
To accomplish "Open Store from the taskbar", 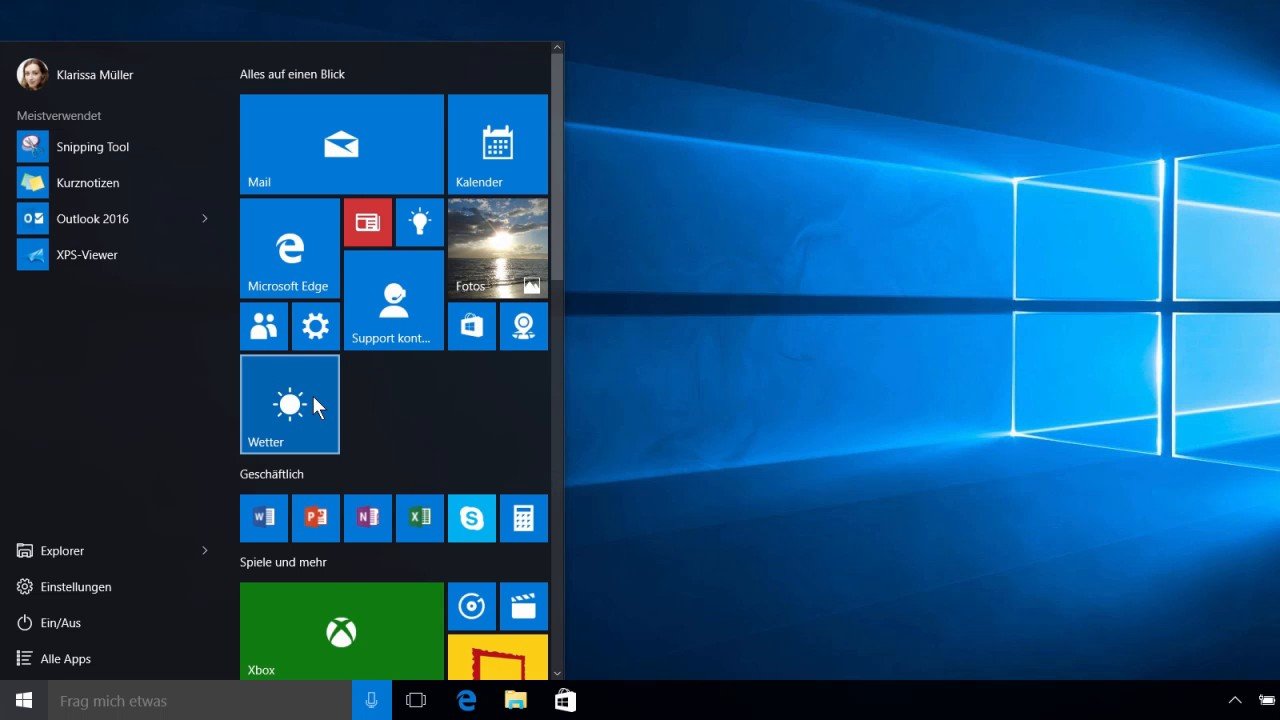I will 565,700.
